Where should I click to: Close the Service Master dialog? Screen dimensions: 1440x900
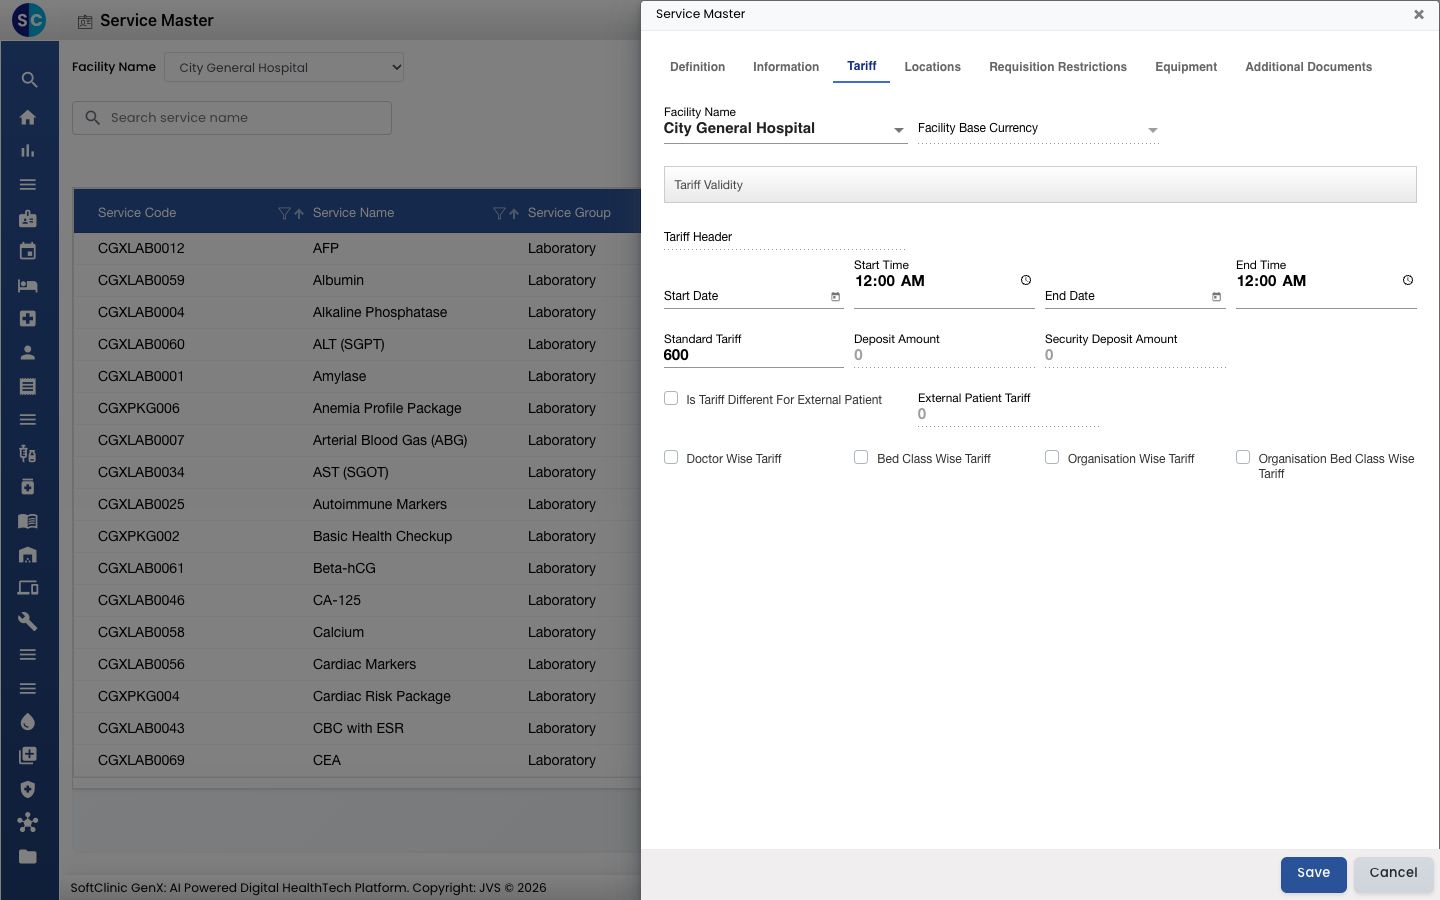click(1419, 14)
